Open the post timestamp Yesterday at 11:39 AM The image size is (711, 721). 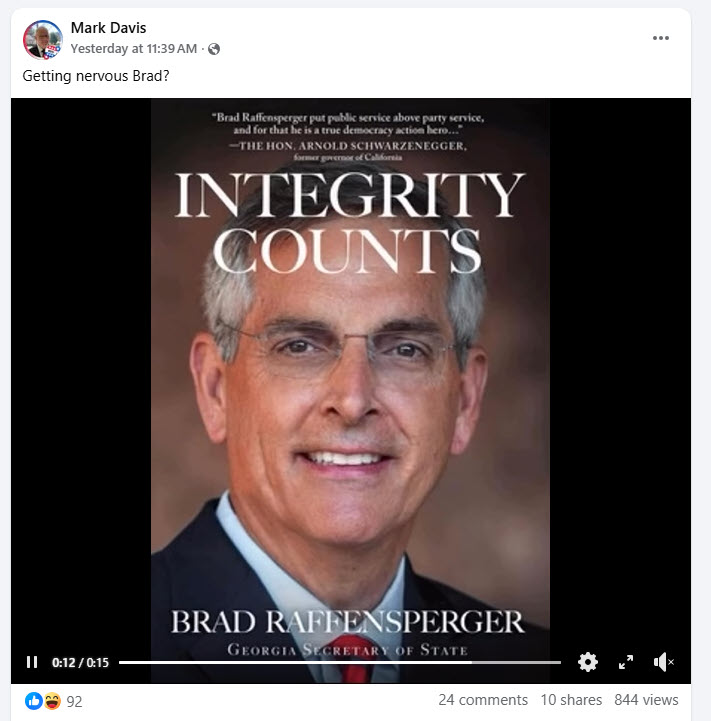click(134, 49)
